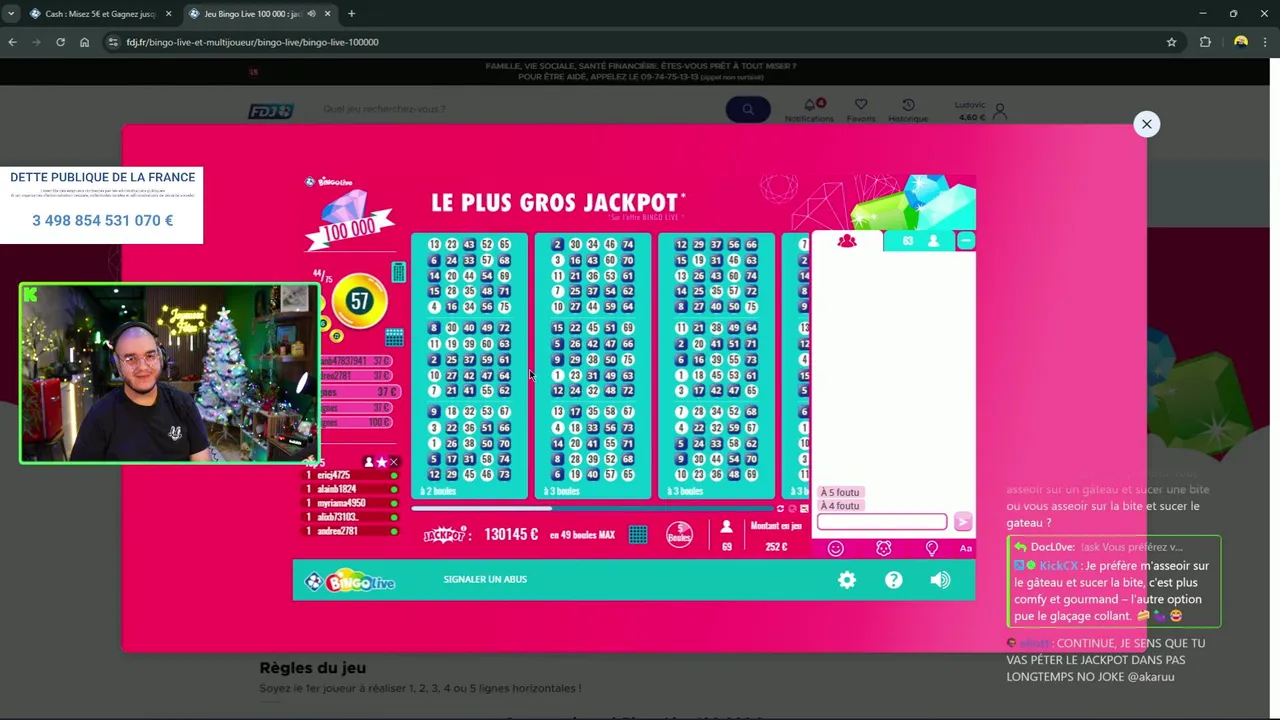Select player ericj4725 in the ranking
This screenshot has width=1280, height=720.
pos(351,475)
